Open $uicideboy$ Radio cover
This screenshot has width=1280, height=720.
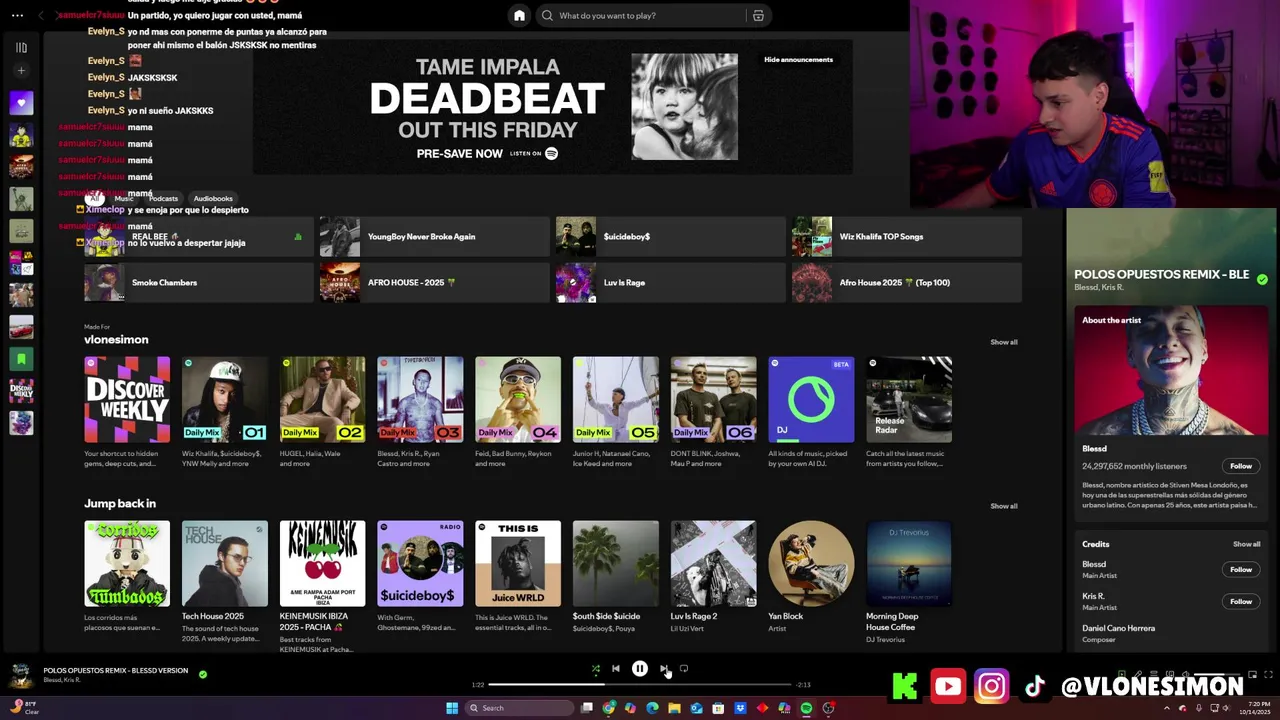click(420, 563)
